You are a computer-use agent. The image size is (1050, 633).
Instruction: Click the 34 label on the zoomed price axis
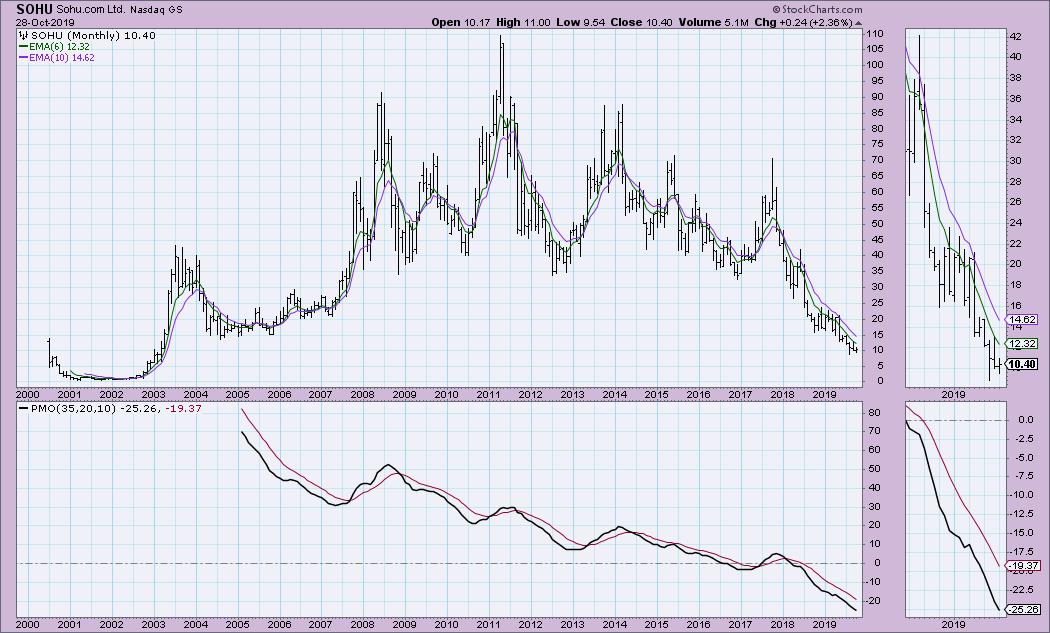1015,120
